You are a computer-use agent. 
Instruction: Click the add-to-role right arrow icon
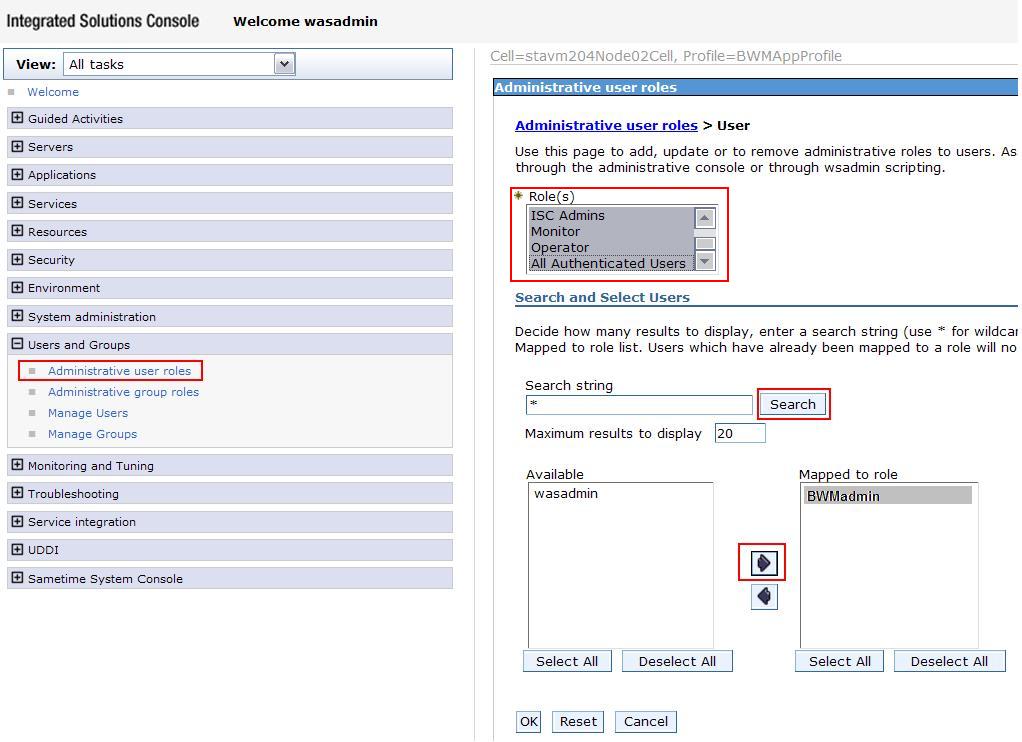coord(763,563)
